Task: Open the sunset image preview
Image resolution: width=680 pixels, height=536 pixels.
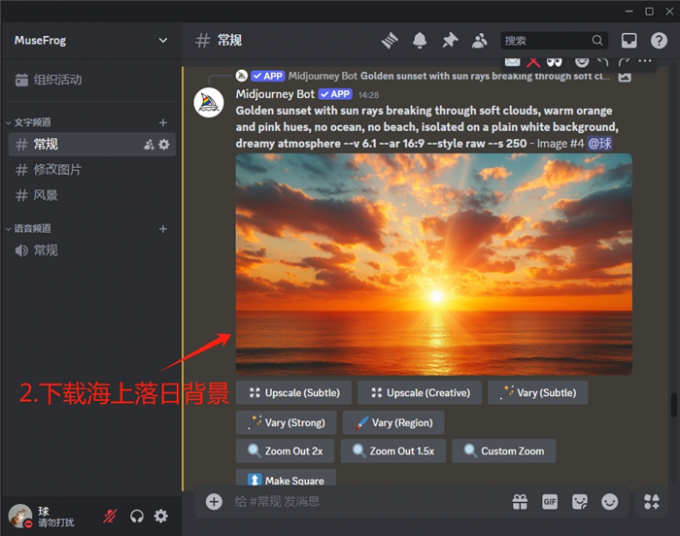Action: 434,264
